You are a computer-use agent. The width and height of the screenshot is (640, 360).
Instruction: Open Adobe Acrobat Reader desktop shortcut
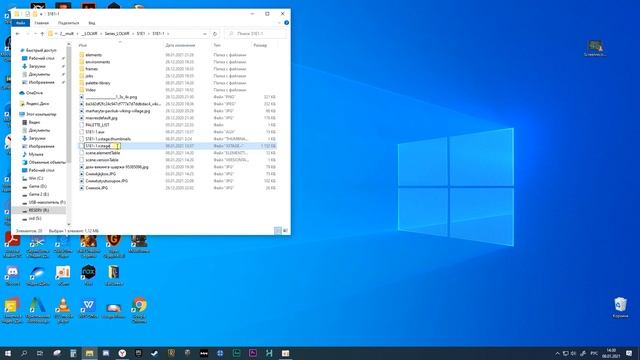pyautogui.click(x=12, y=244)
